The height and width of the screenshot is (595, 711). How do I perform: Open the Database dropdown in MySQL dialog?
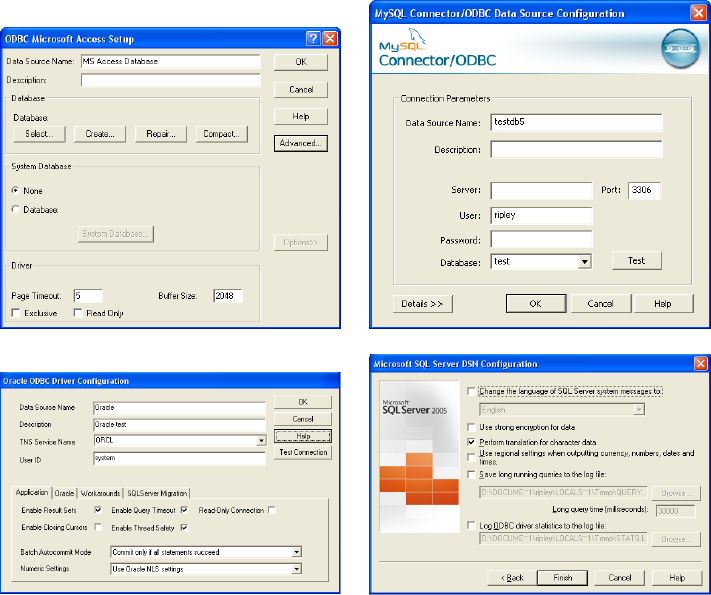(x=584, y=262)
